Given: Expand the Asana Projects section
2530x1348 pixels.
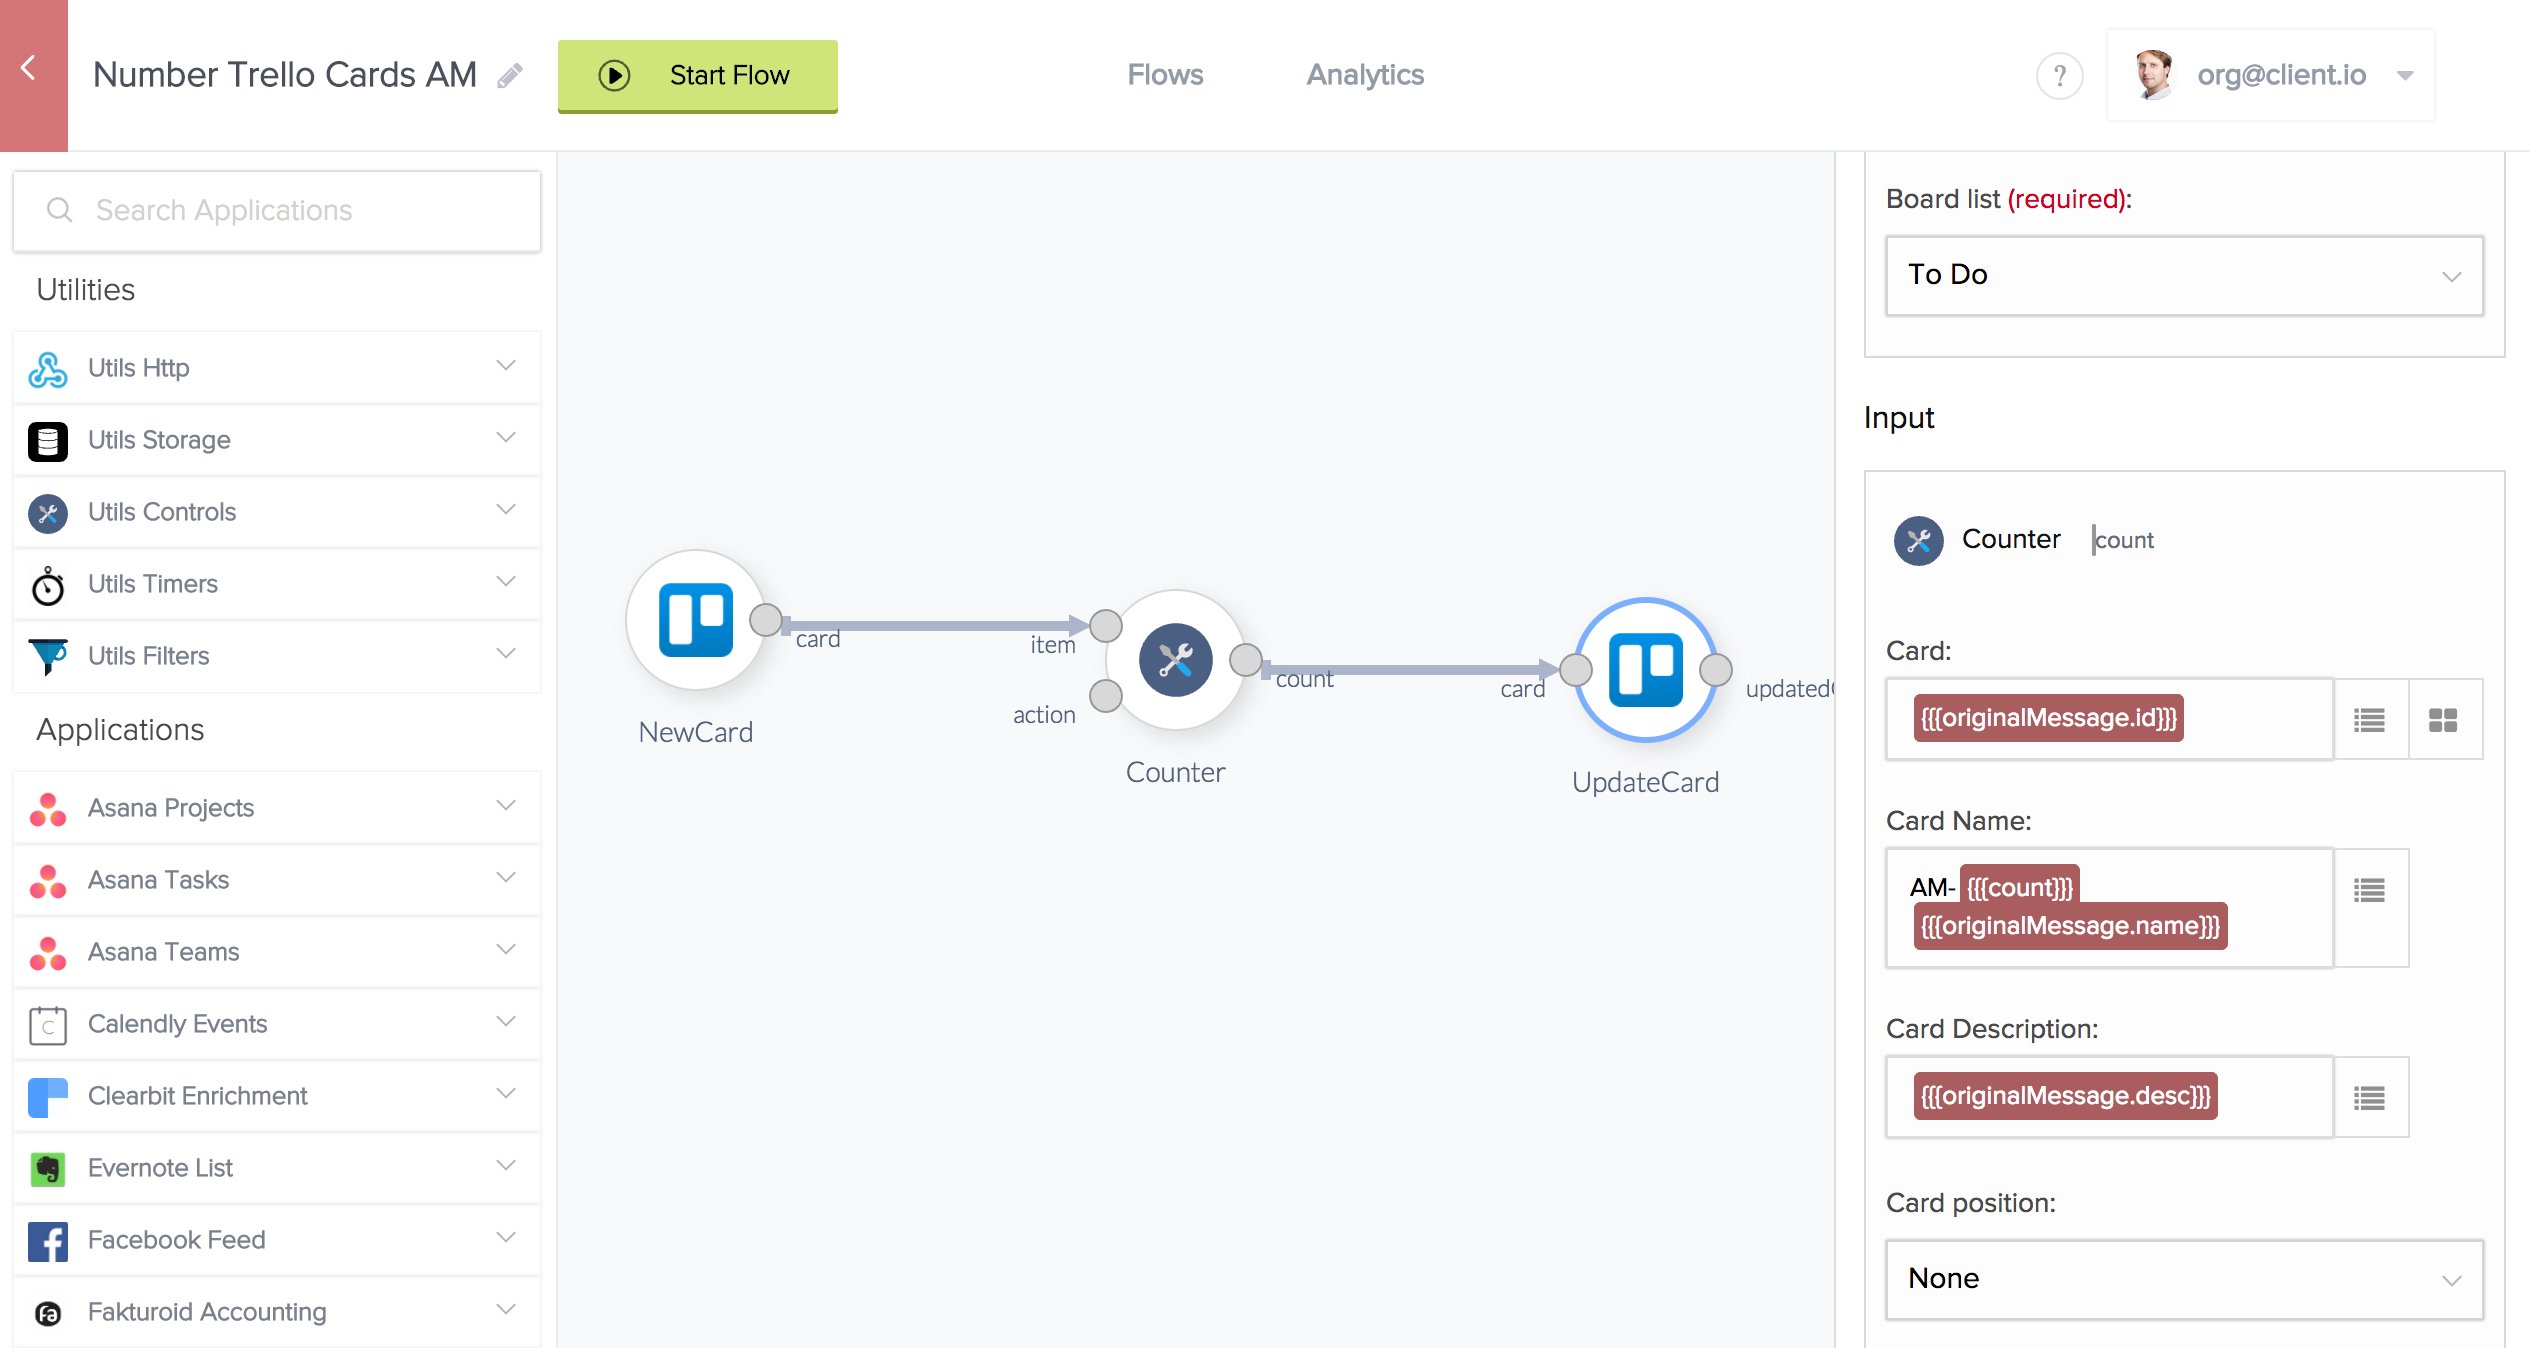Looking at the screenshot, I should pos(506,806).
